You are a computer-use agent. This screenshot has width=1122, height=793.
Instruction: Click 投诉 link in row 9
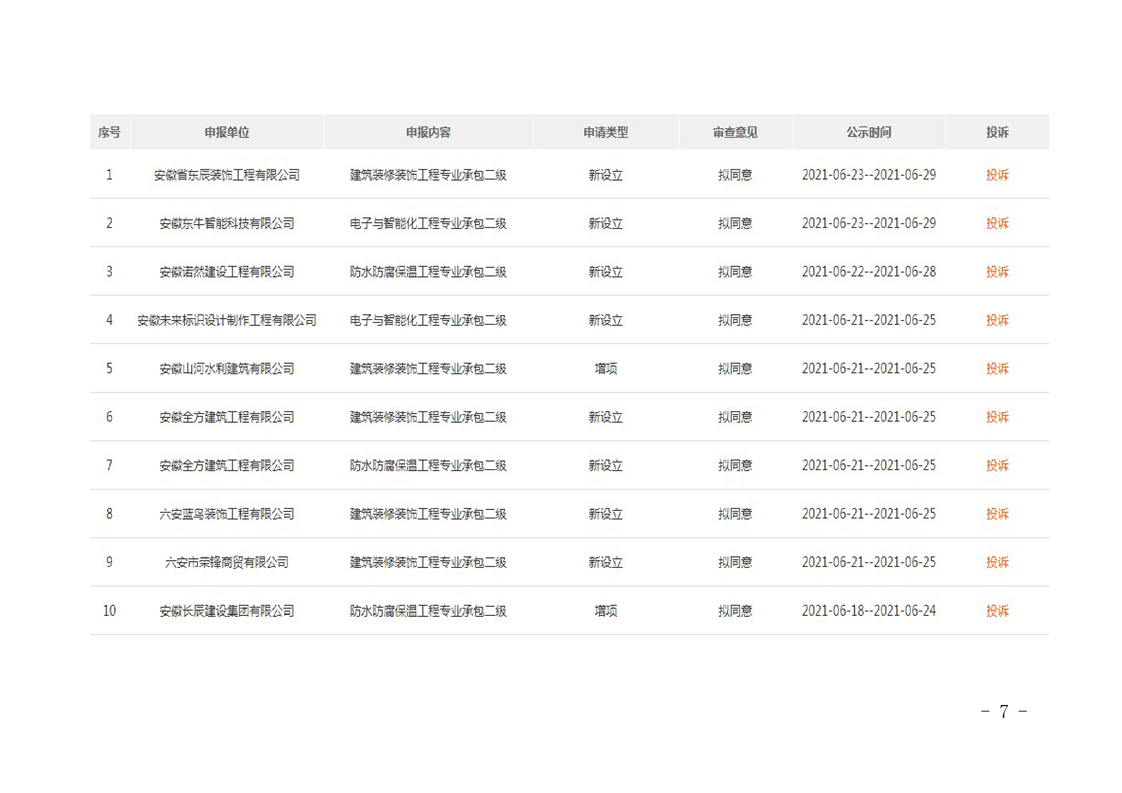[997, 562]
